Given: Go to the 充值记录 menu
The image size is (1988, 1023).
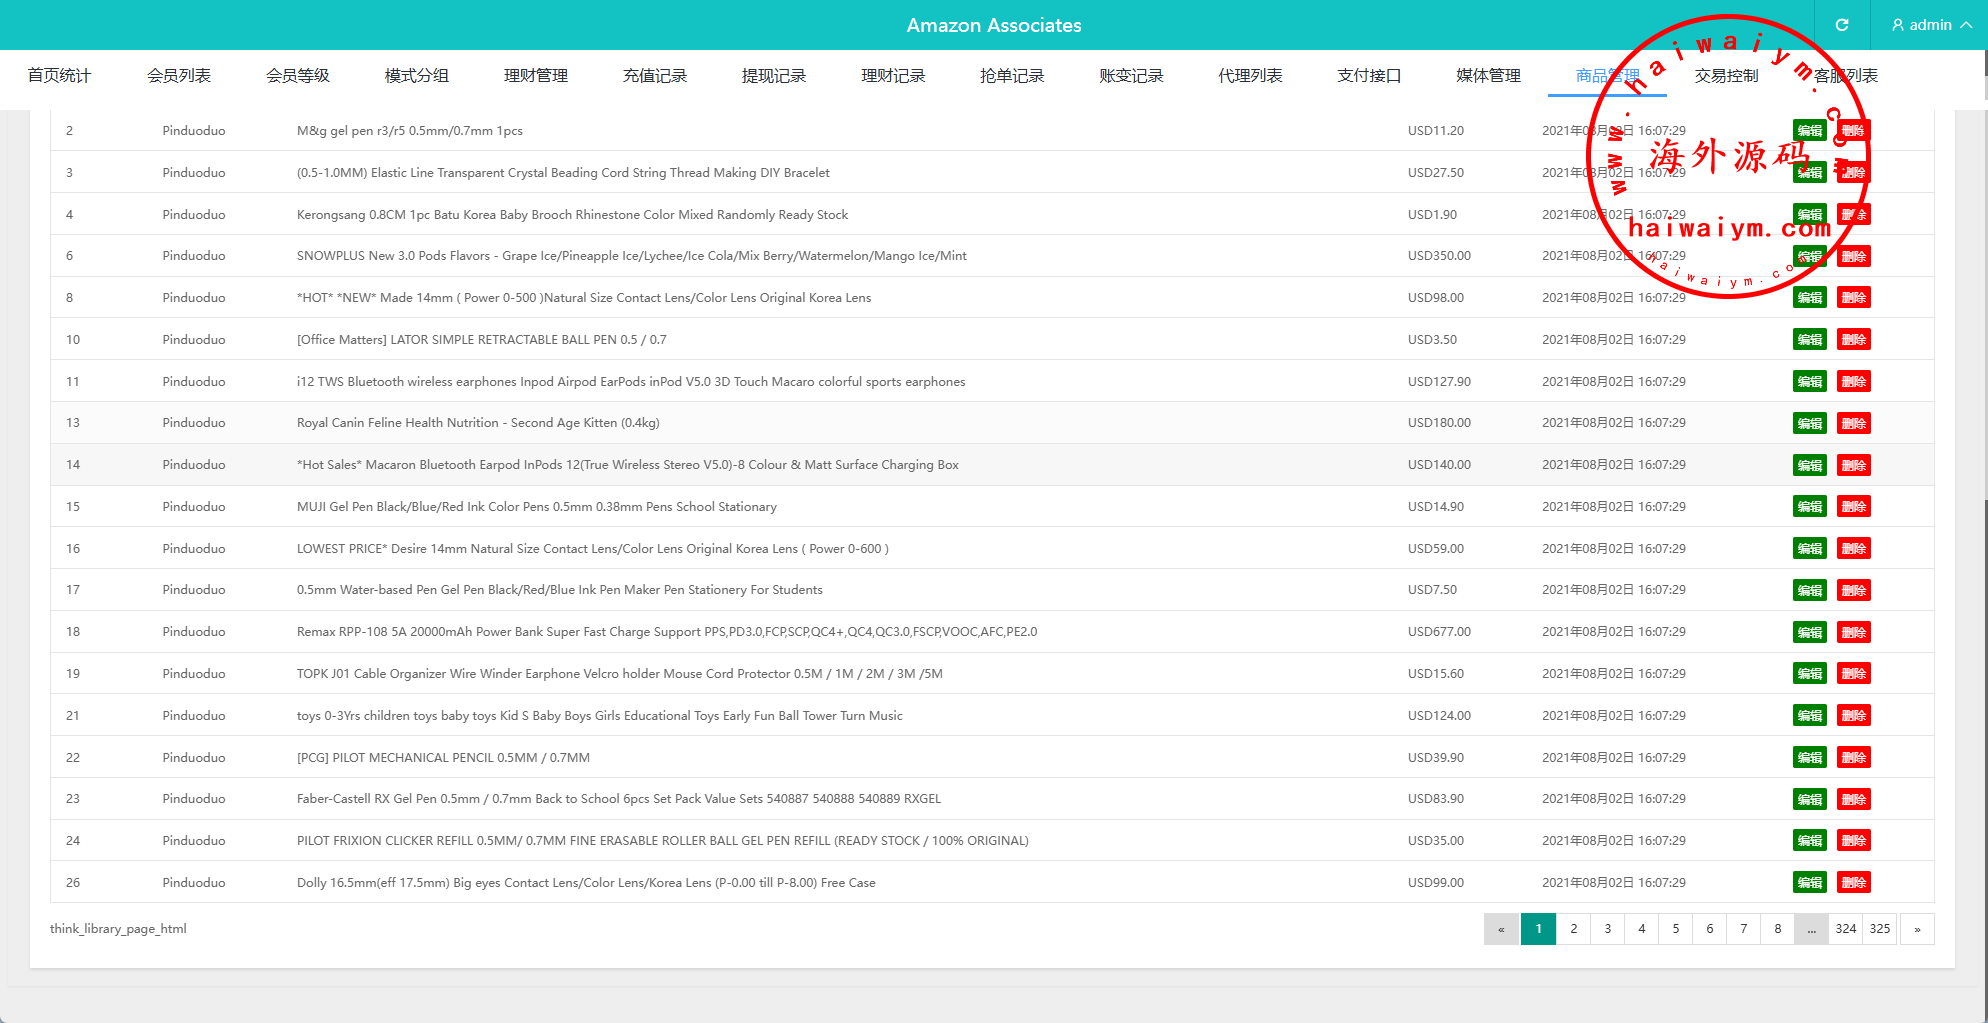Looking at the screenshot, I should [x=654, y=76].
